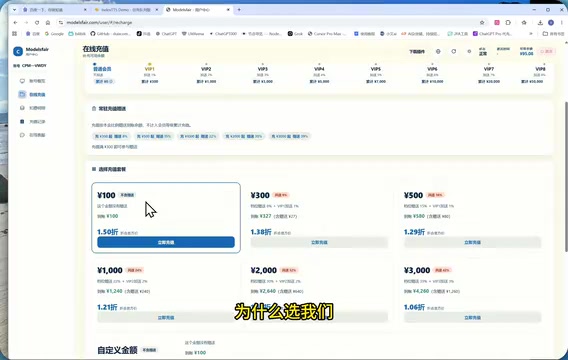Open the GitHub bookmark

(110, 34)
